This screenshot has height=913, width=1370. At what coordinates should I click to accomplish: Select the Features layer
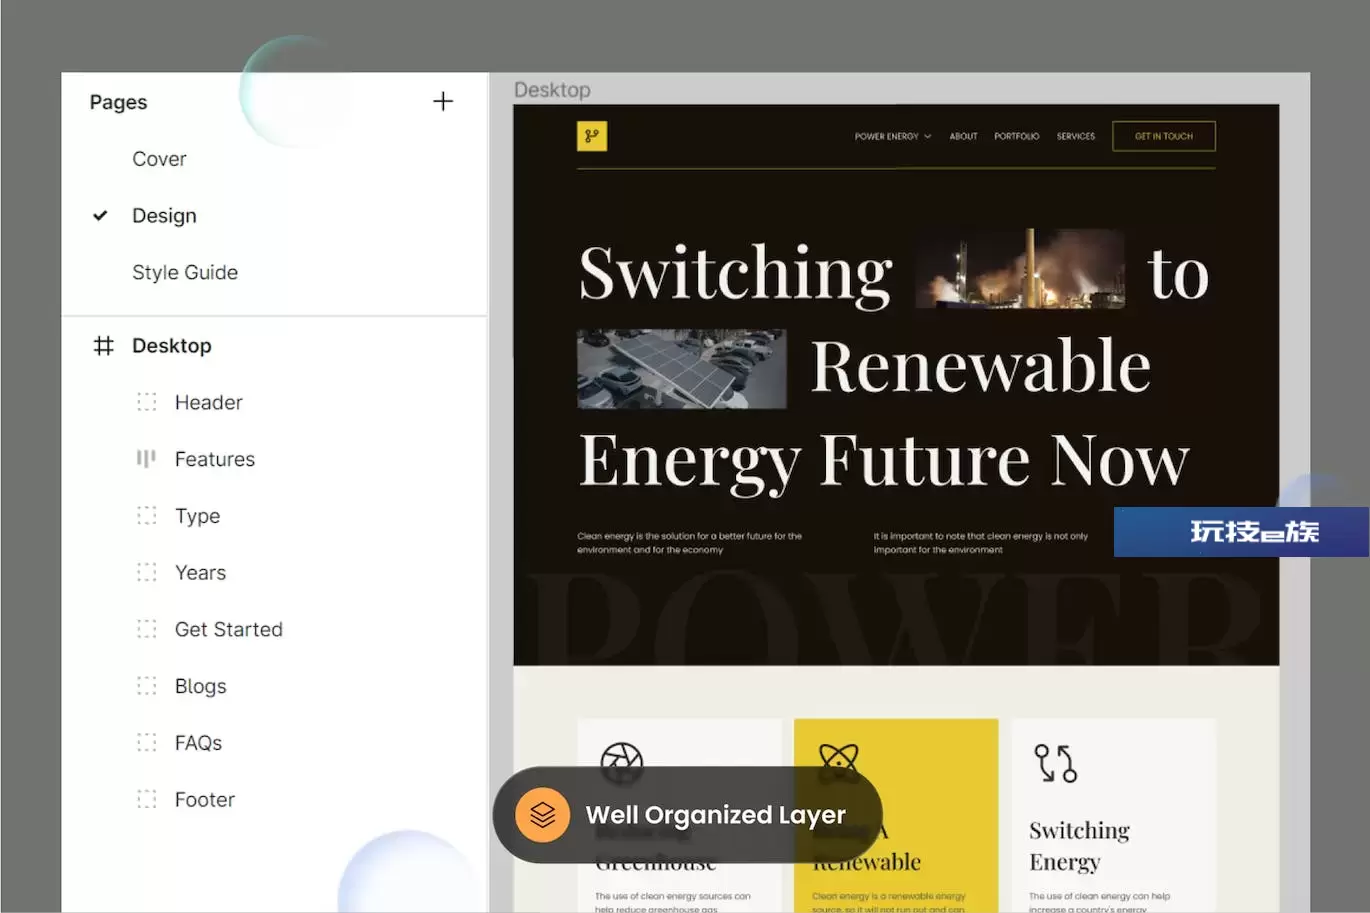click(215, 459)
